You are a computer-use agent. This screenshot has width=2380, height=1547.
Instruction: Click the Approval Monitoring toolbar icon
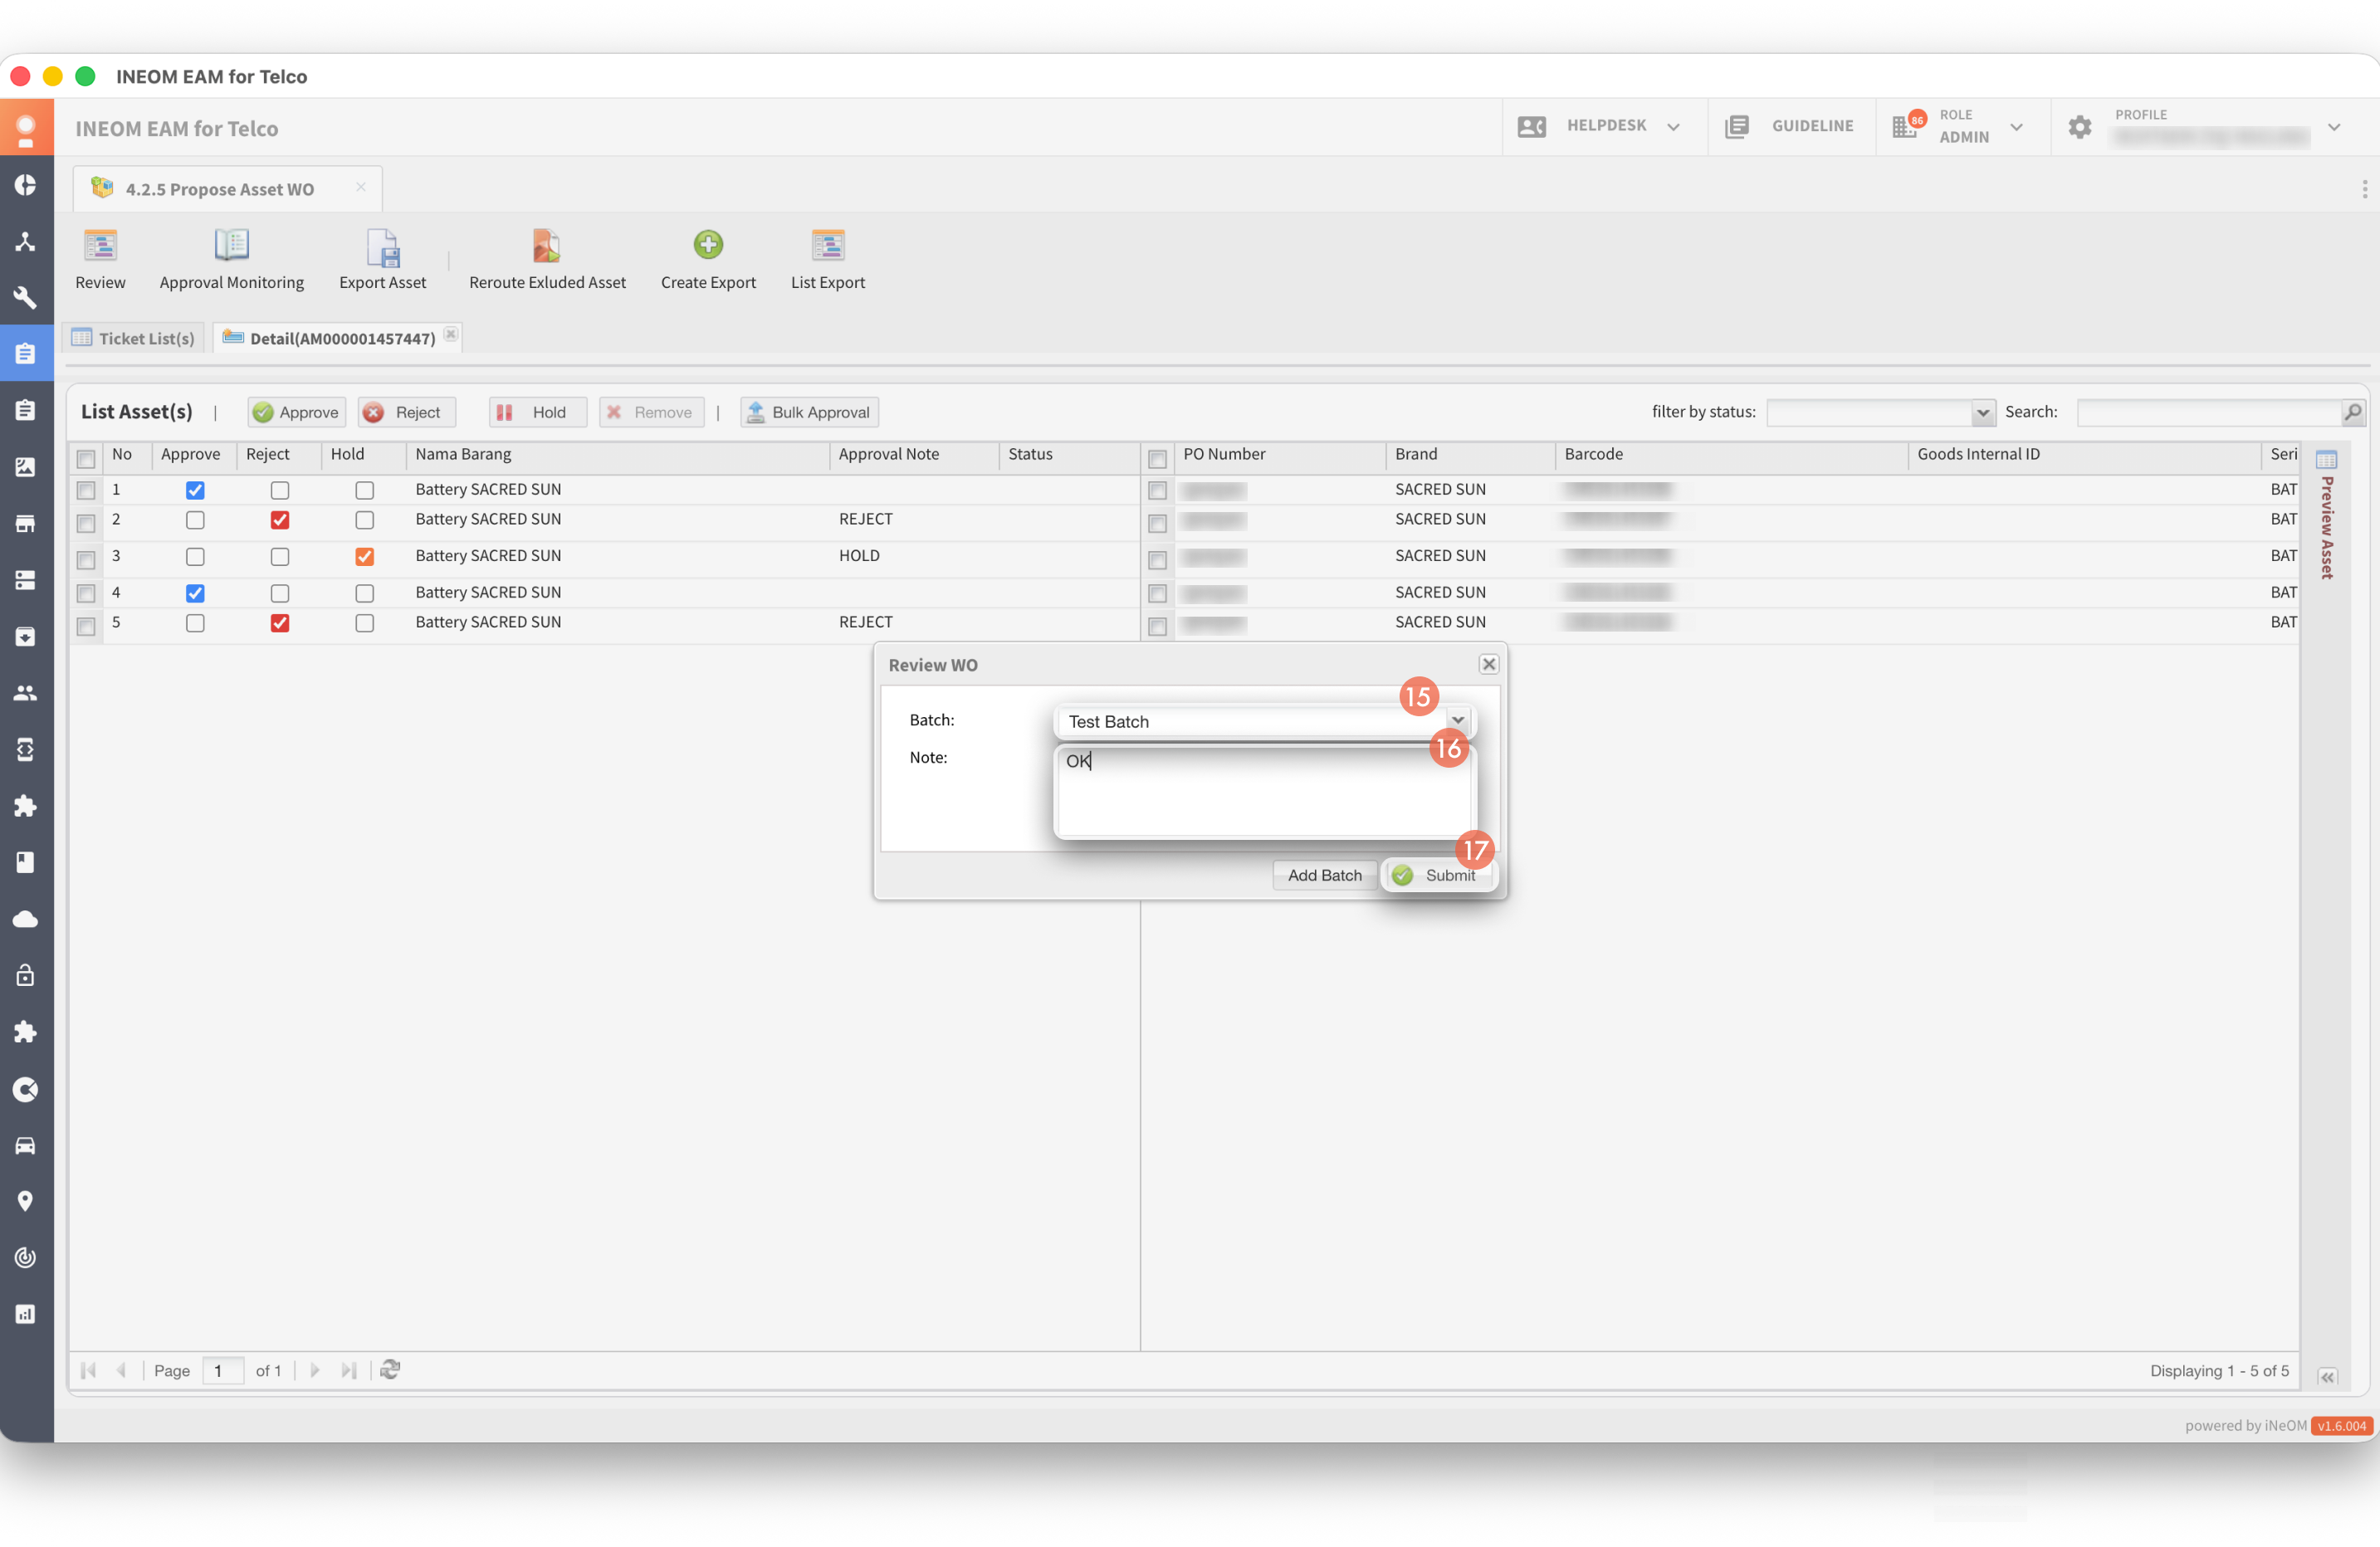click(x=231, y=246)
